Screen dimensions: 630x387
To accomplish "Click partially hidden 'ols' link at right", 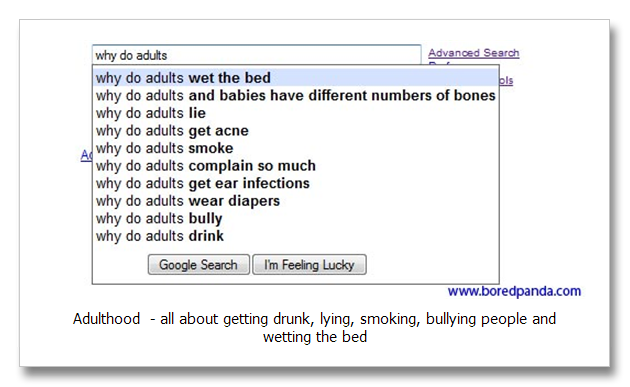I will pos(506,80).
